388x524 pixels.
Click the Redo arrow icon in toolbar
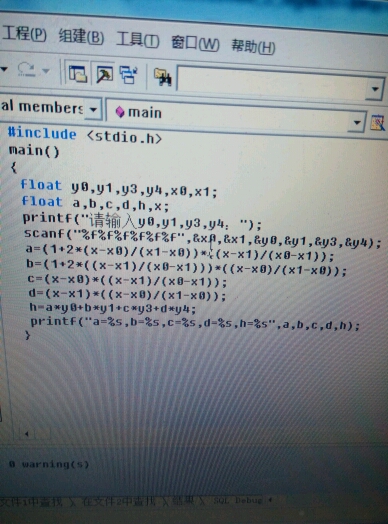(27, 69)
